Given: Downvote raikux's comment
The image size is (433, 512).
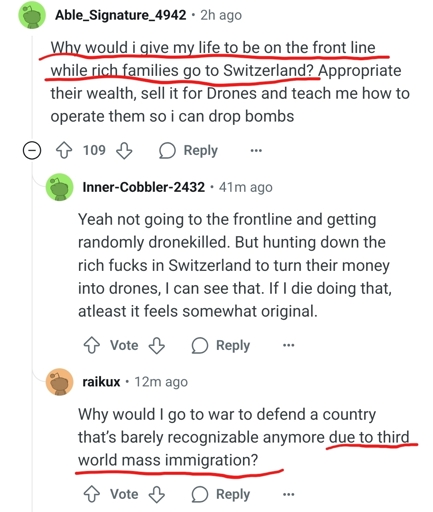Looking at the screenshot, I should [157, 494].
